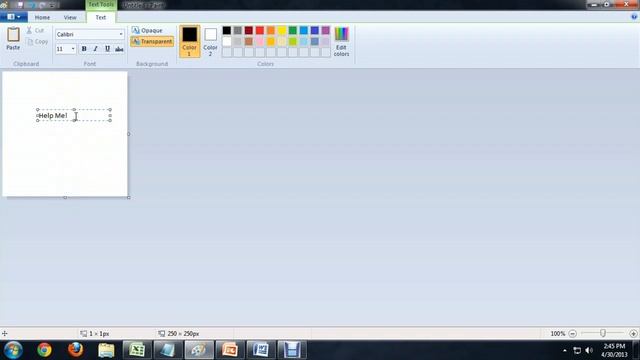Open Edit colors dialog
Viewport: 640px width, 360px height.
(x=341, y=42)
